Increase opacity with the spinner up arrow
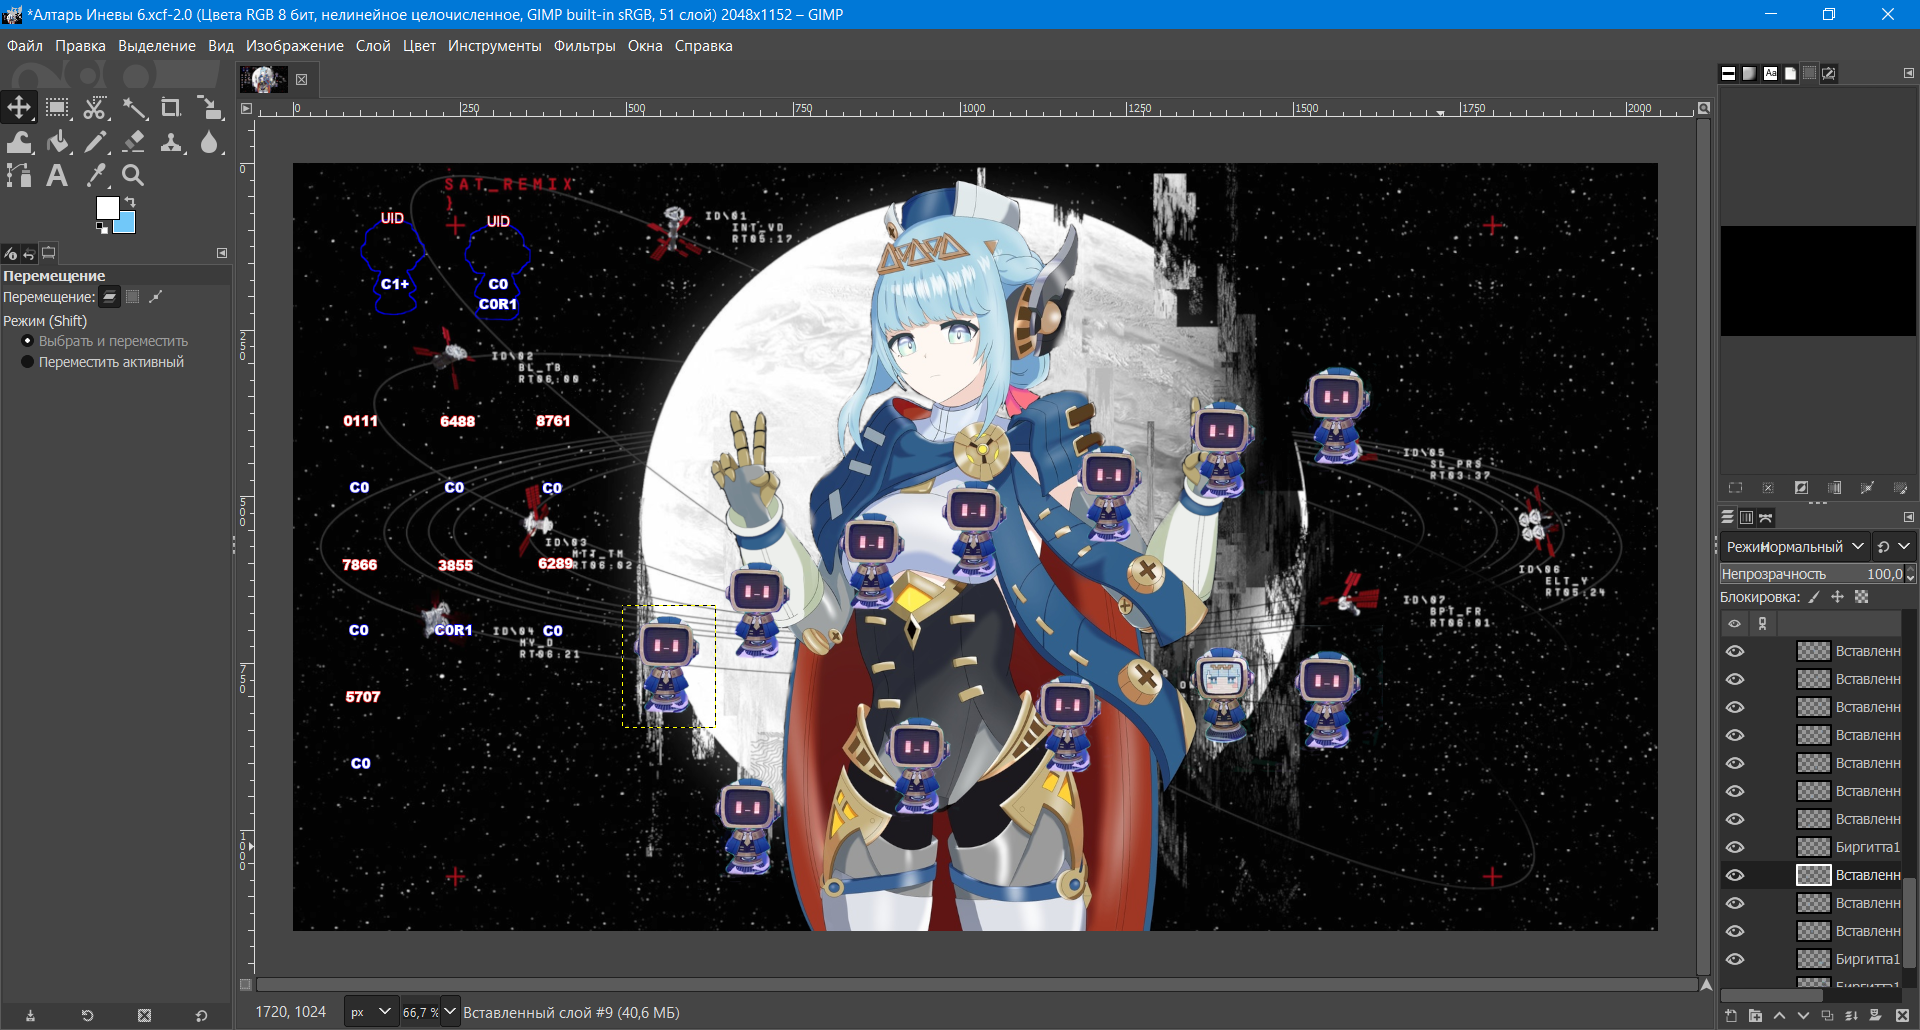1920x1030 pixels. (x=1911, y=570)
